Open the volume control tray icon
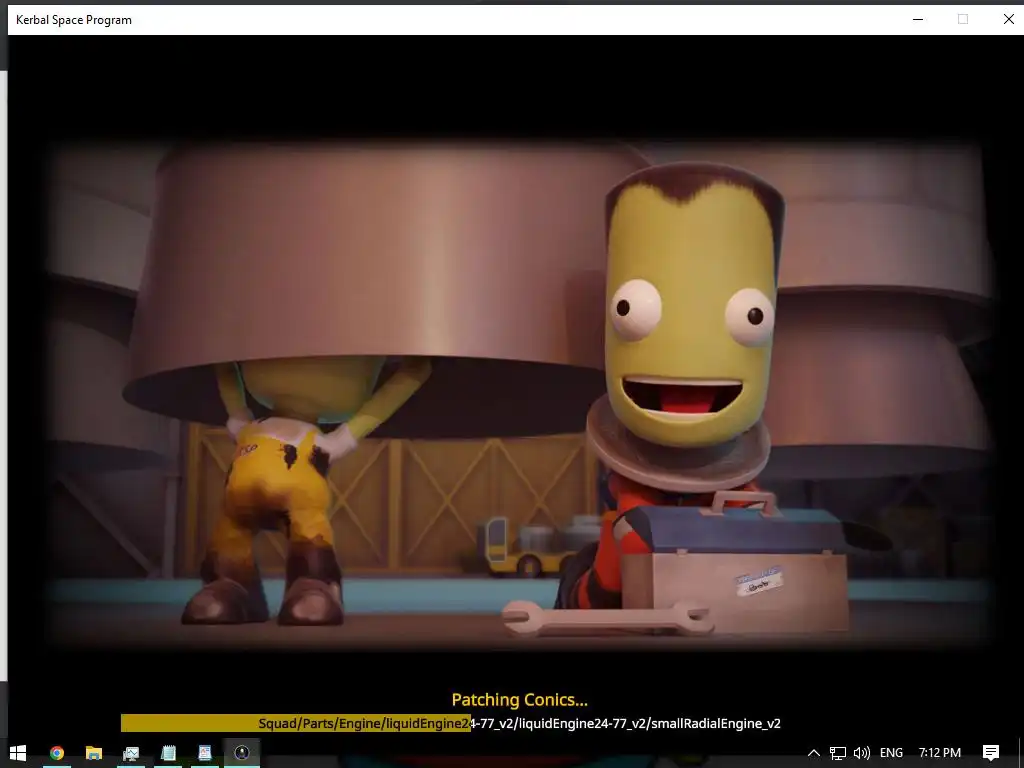This screenshot has width=1024, height=768. click(861, 753)
